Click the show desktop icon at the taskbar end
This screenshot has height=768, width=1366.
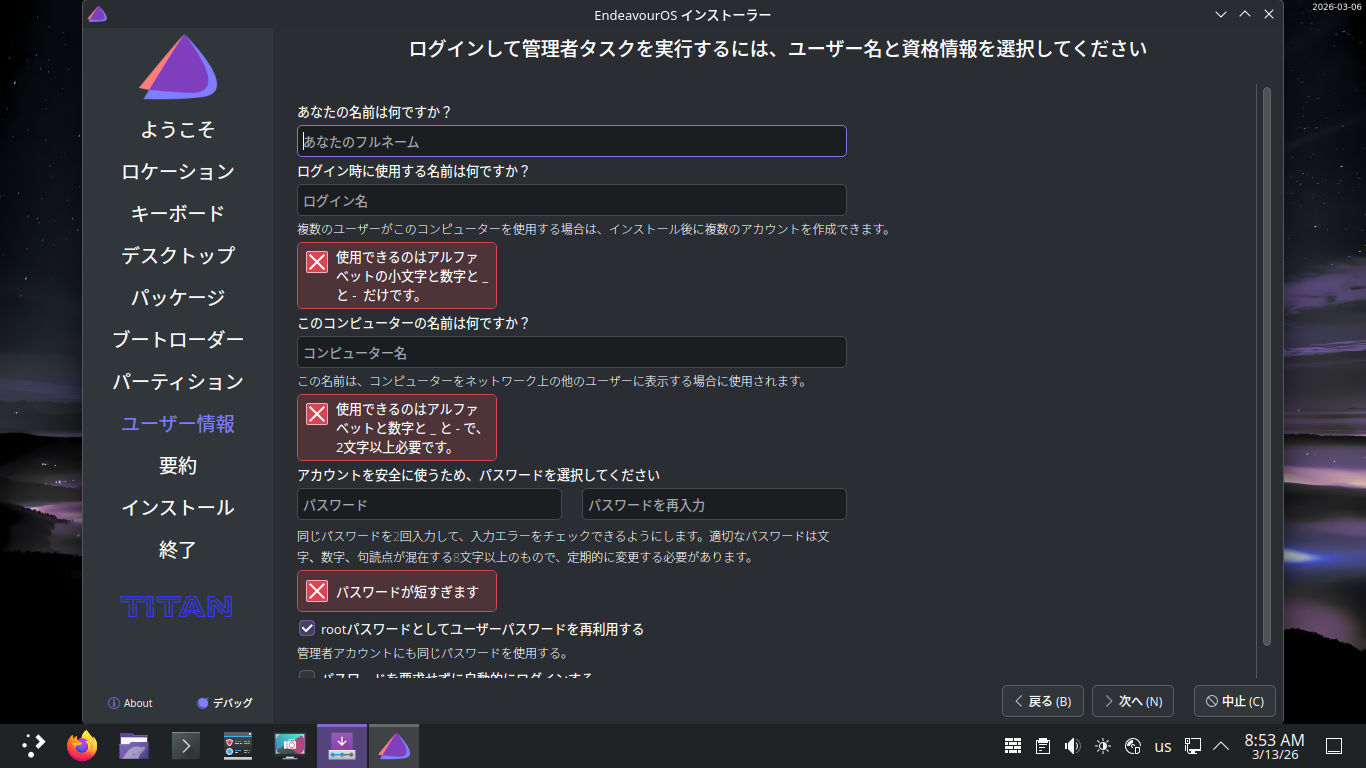[x=1333, y=746]
